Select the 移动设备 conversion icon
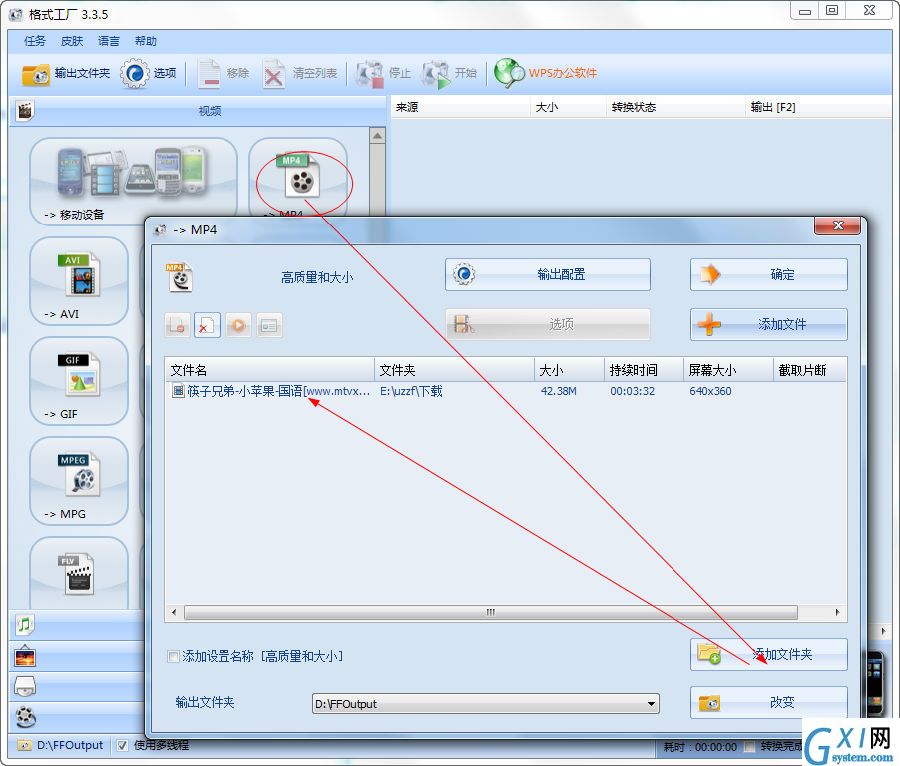 click(133, 181)
